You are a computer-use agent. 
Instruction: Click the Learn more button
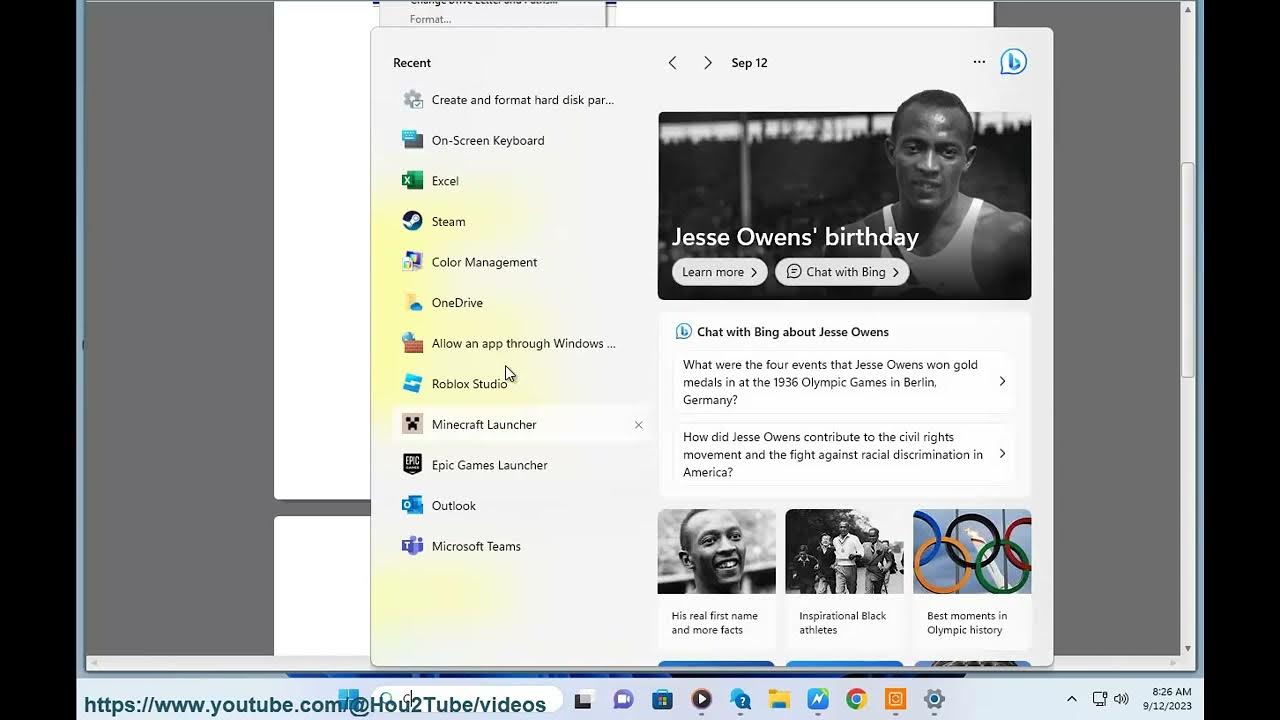(720, 272)
